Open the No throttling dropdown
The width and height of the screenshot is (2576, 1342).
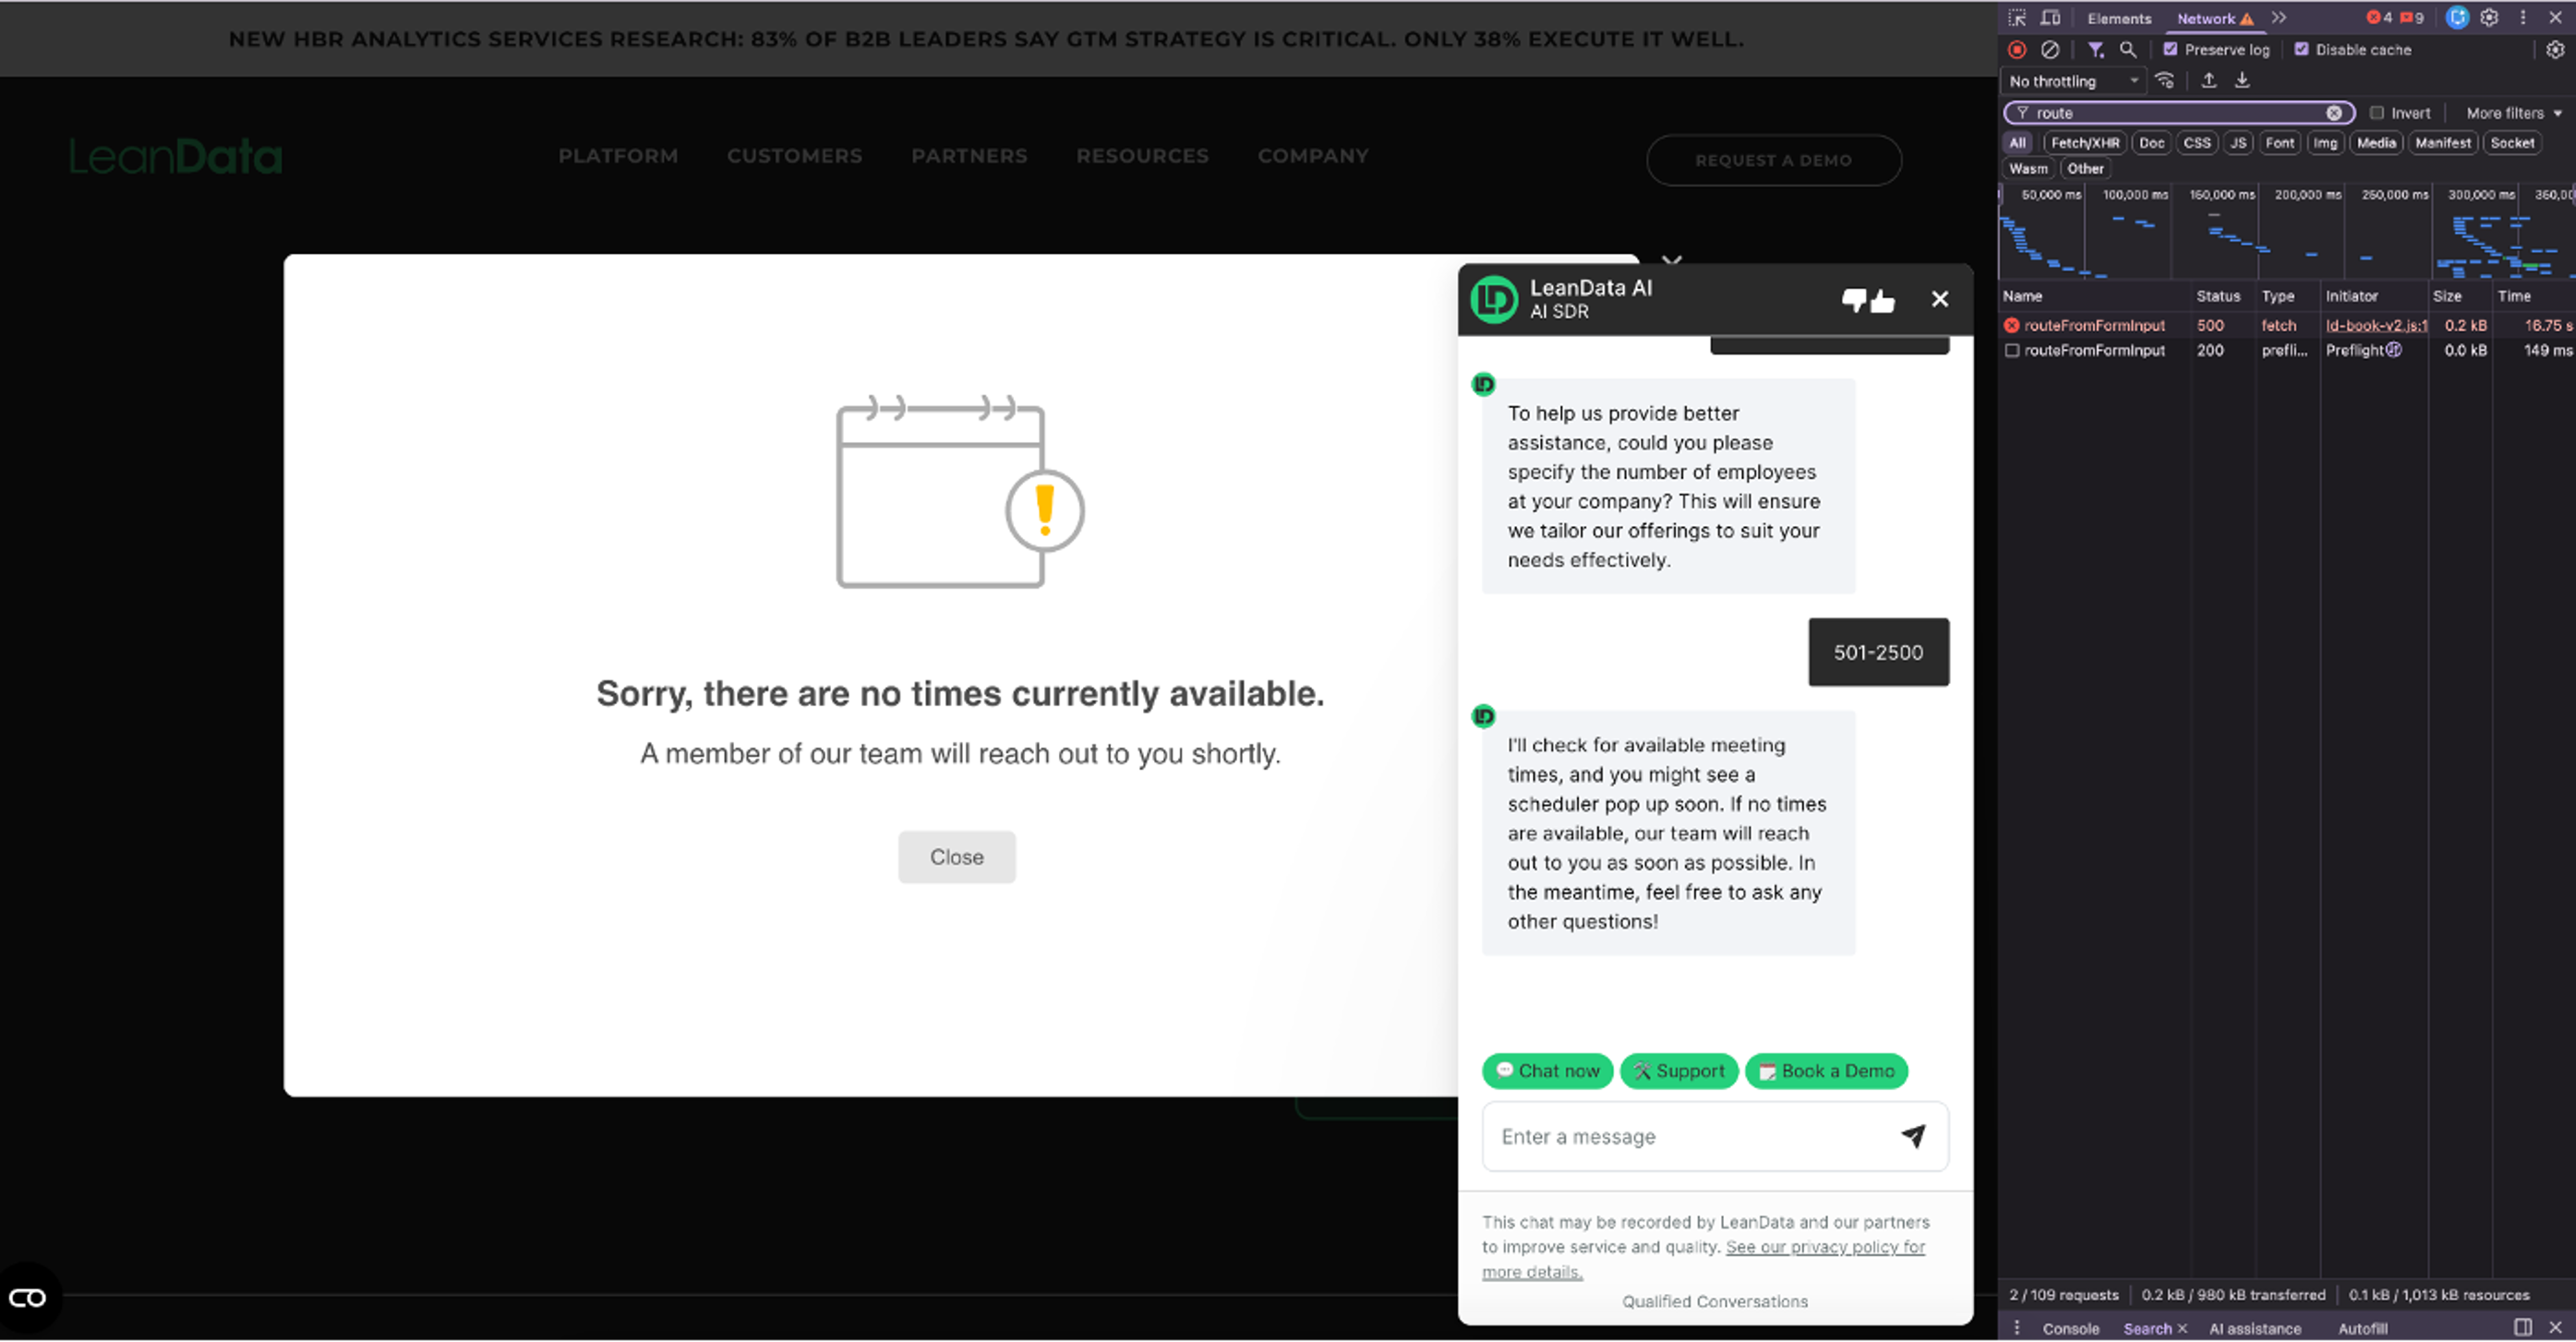pos(2073,81)
